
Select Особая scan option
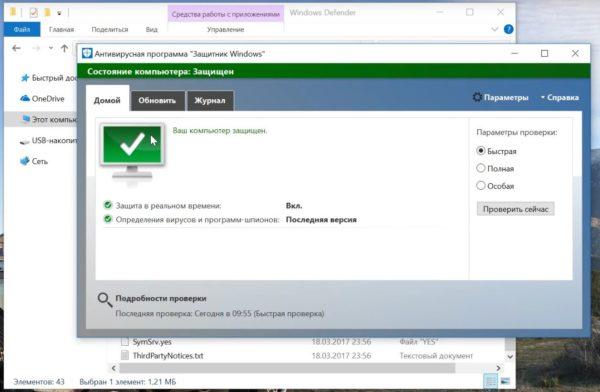pyautogui.click(x=481, y=186)
